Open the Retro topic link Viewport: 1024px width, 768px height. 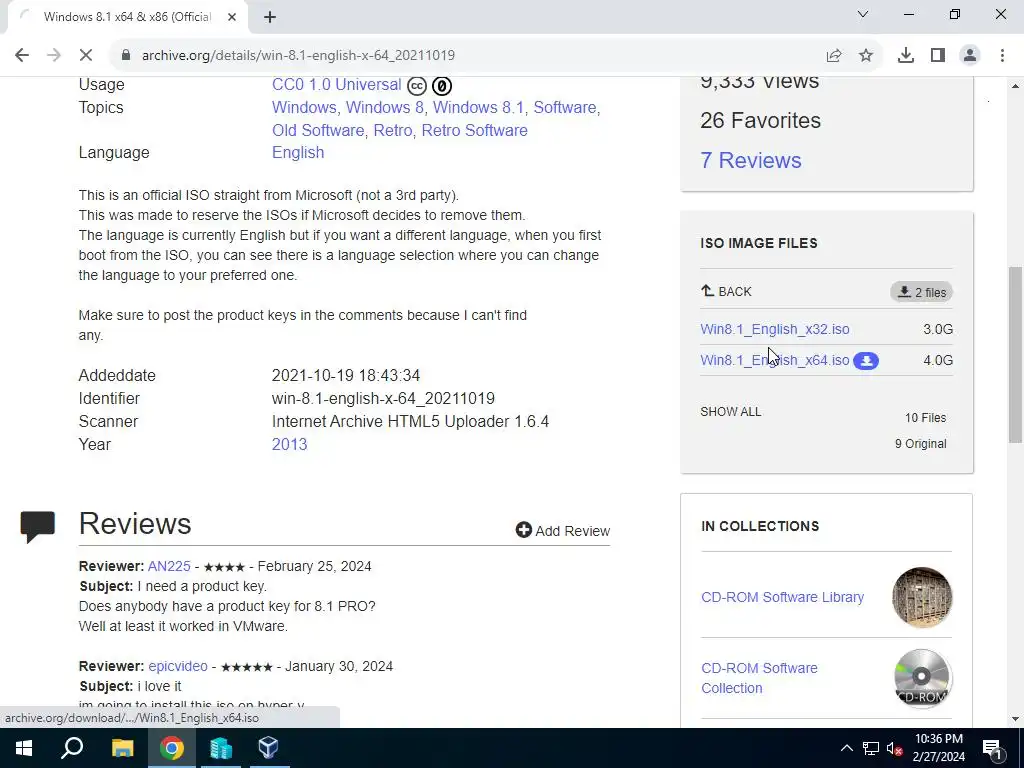click(392, 131)
